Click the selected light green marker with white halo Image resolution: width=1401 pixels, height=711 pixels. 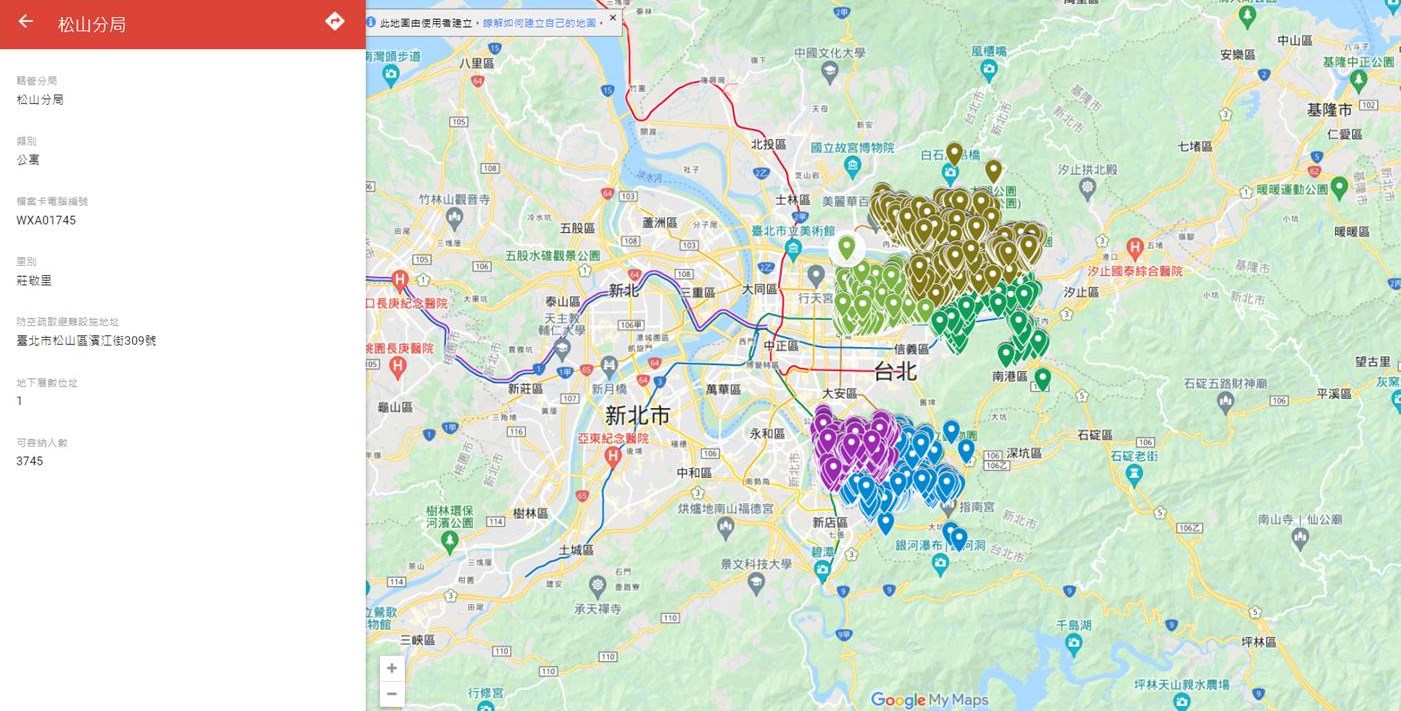pyautogui.click(x=847, y=246)
